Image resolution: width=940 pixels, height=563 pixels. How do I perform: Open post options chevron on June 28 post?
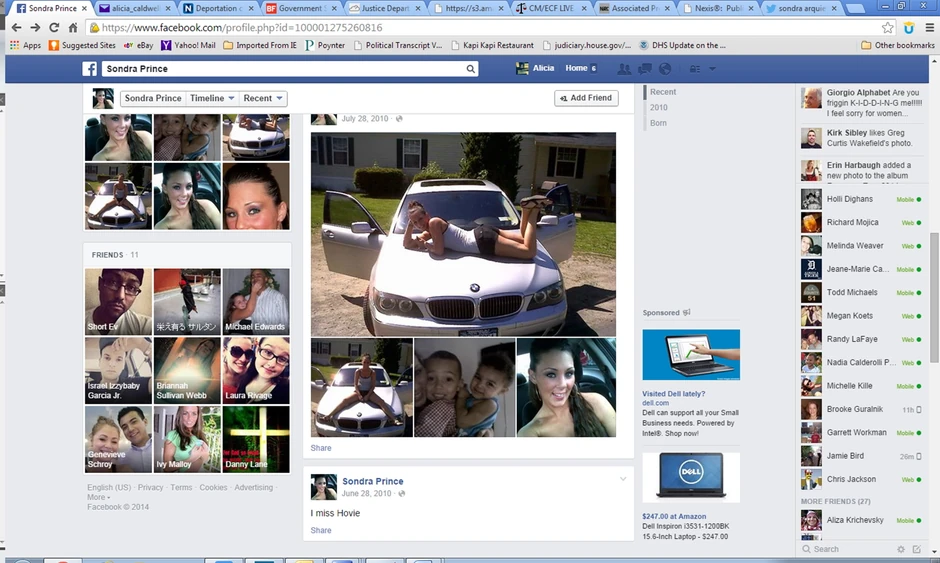623,479
